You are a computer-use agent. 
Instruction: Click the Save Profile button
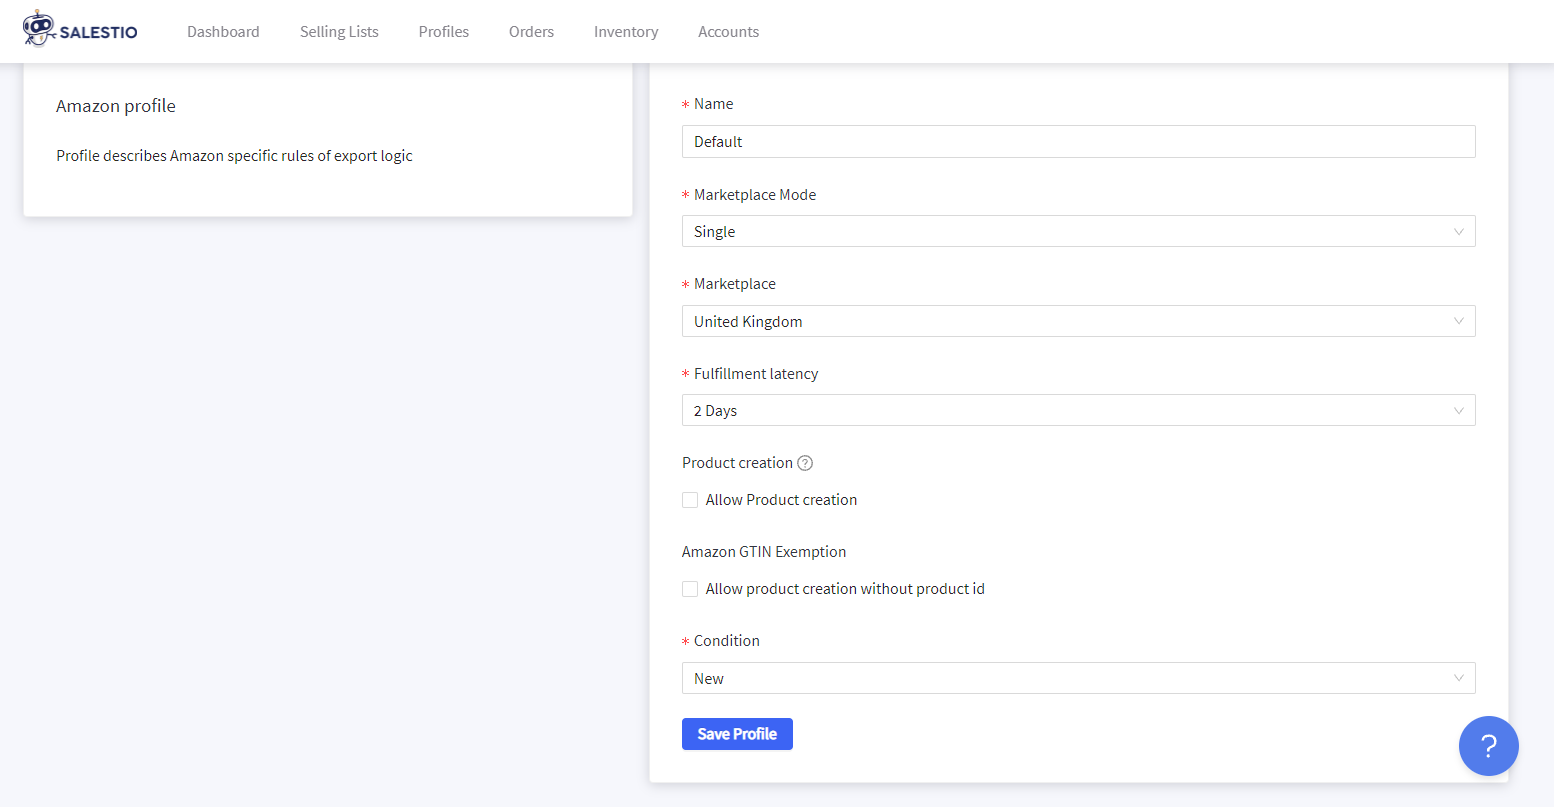[x=737, y=734]
